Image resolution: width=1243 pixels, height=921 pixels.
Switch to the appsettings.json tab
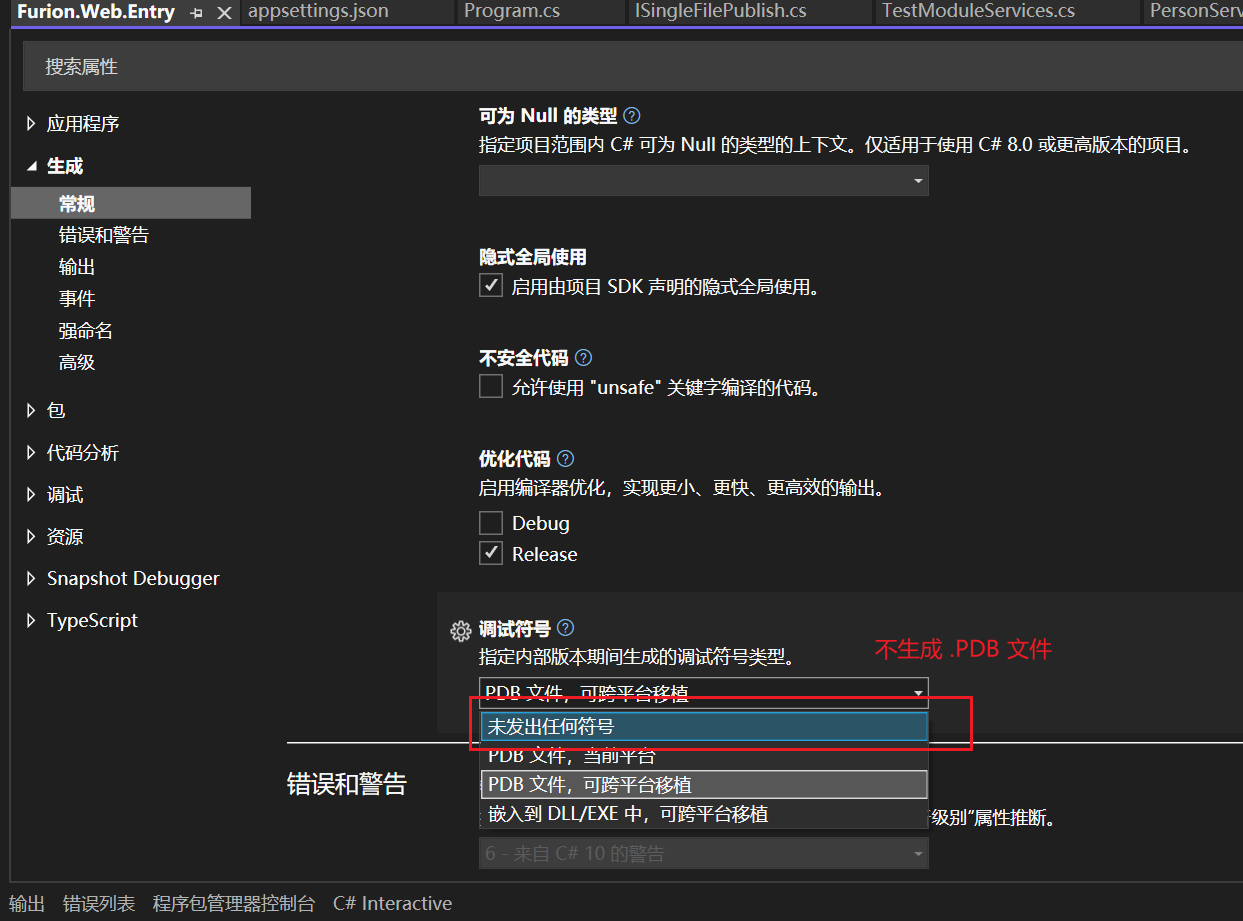318,12
